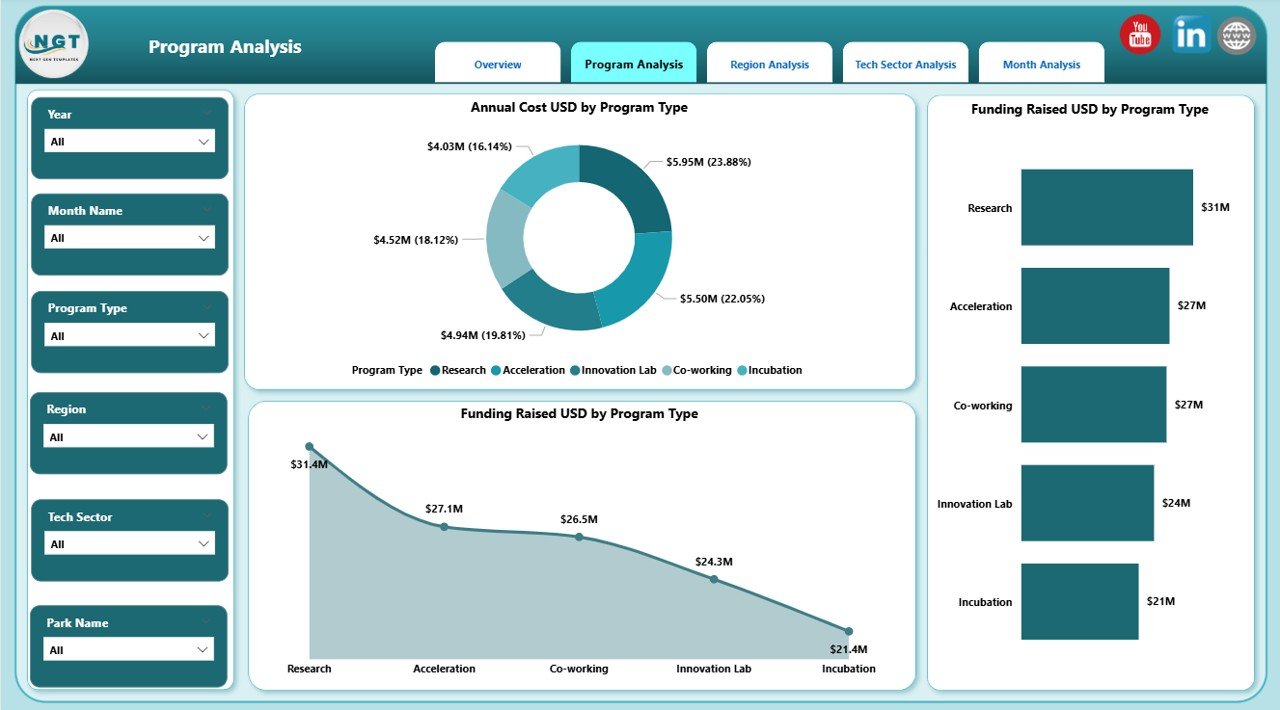
Task: Open the Region Analysis tab
Action: 769,64
